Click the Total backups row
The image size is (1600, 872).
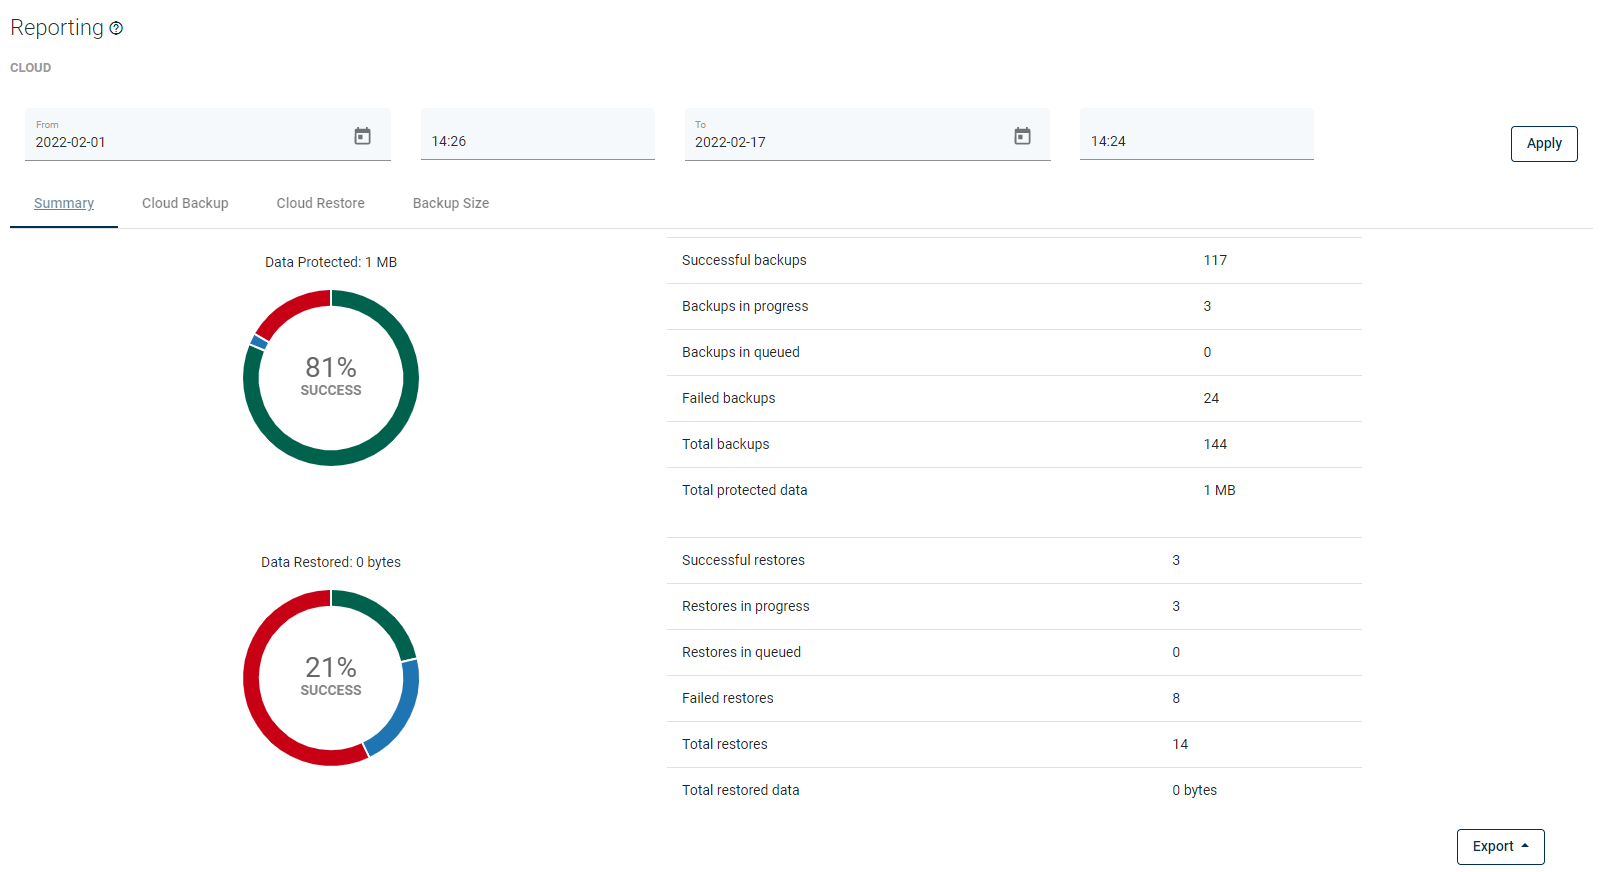pyautogui.click(x=1013, y=444)
